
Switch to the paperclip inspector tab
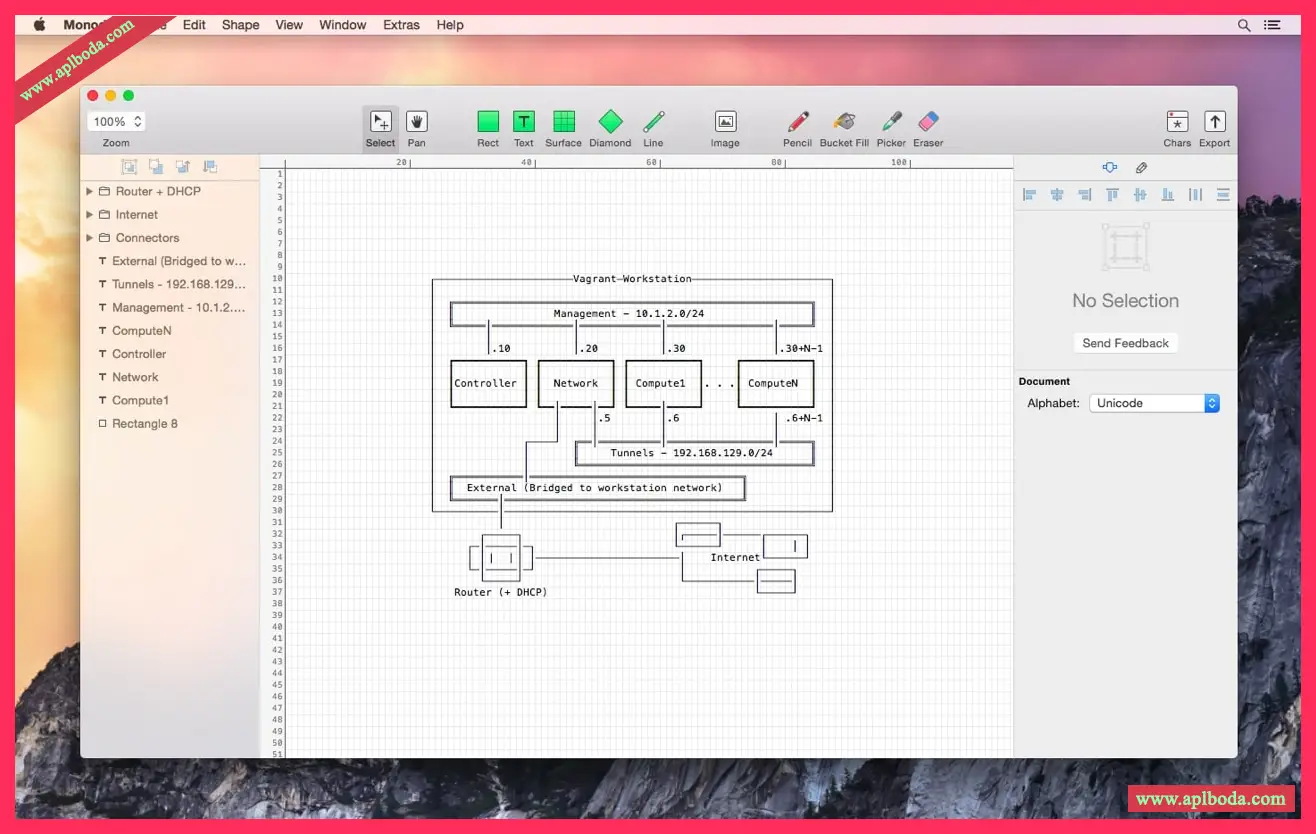(1141, 168)
